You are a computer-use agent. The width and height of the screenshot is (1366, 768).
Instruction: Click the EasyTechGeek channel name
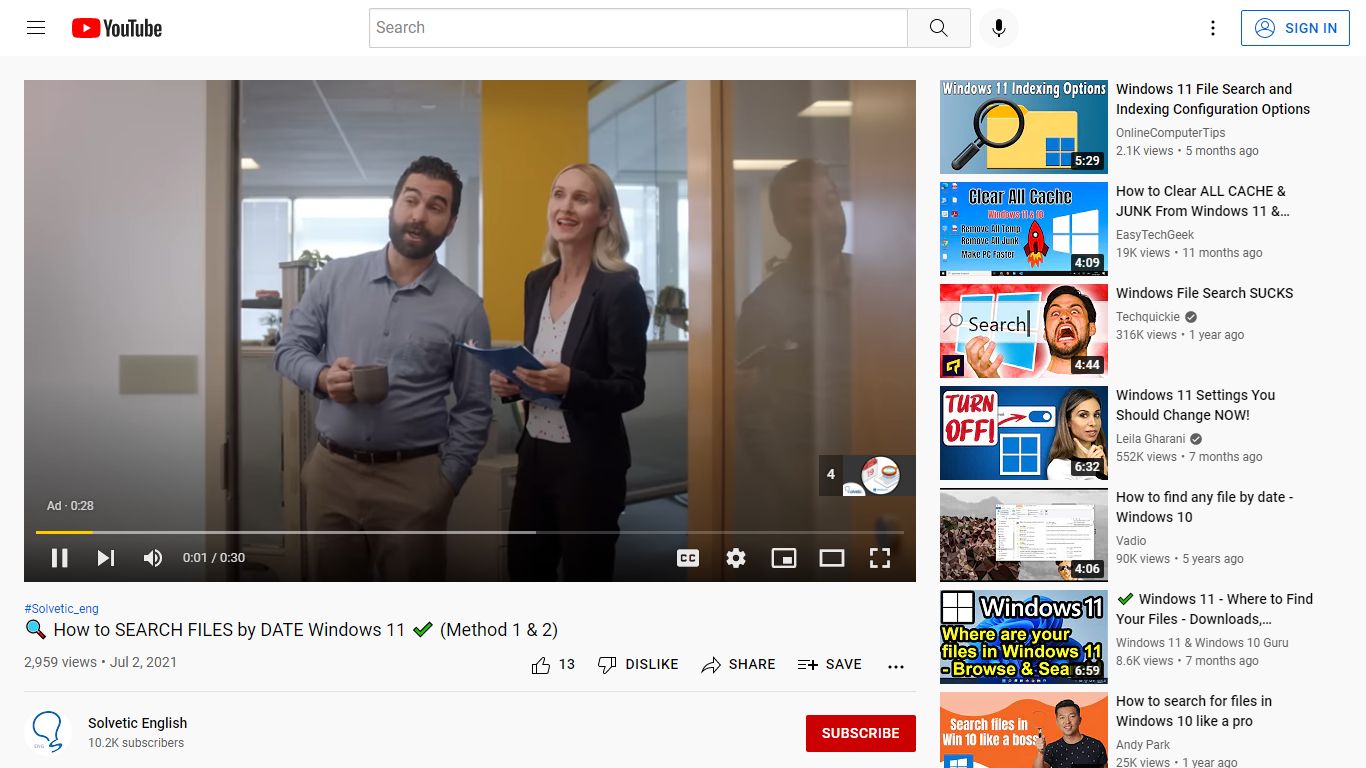click(x=1155, y=235)
